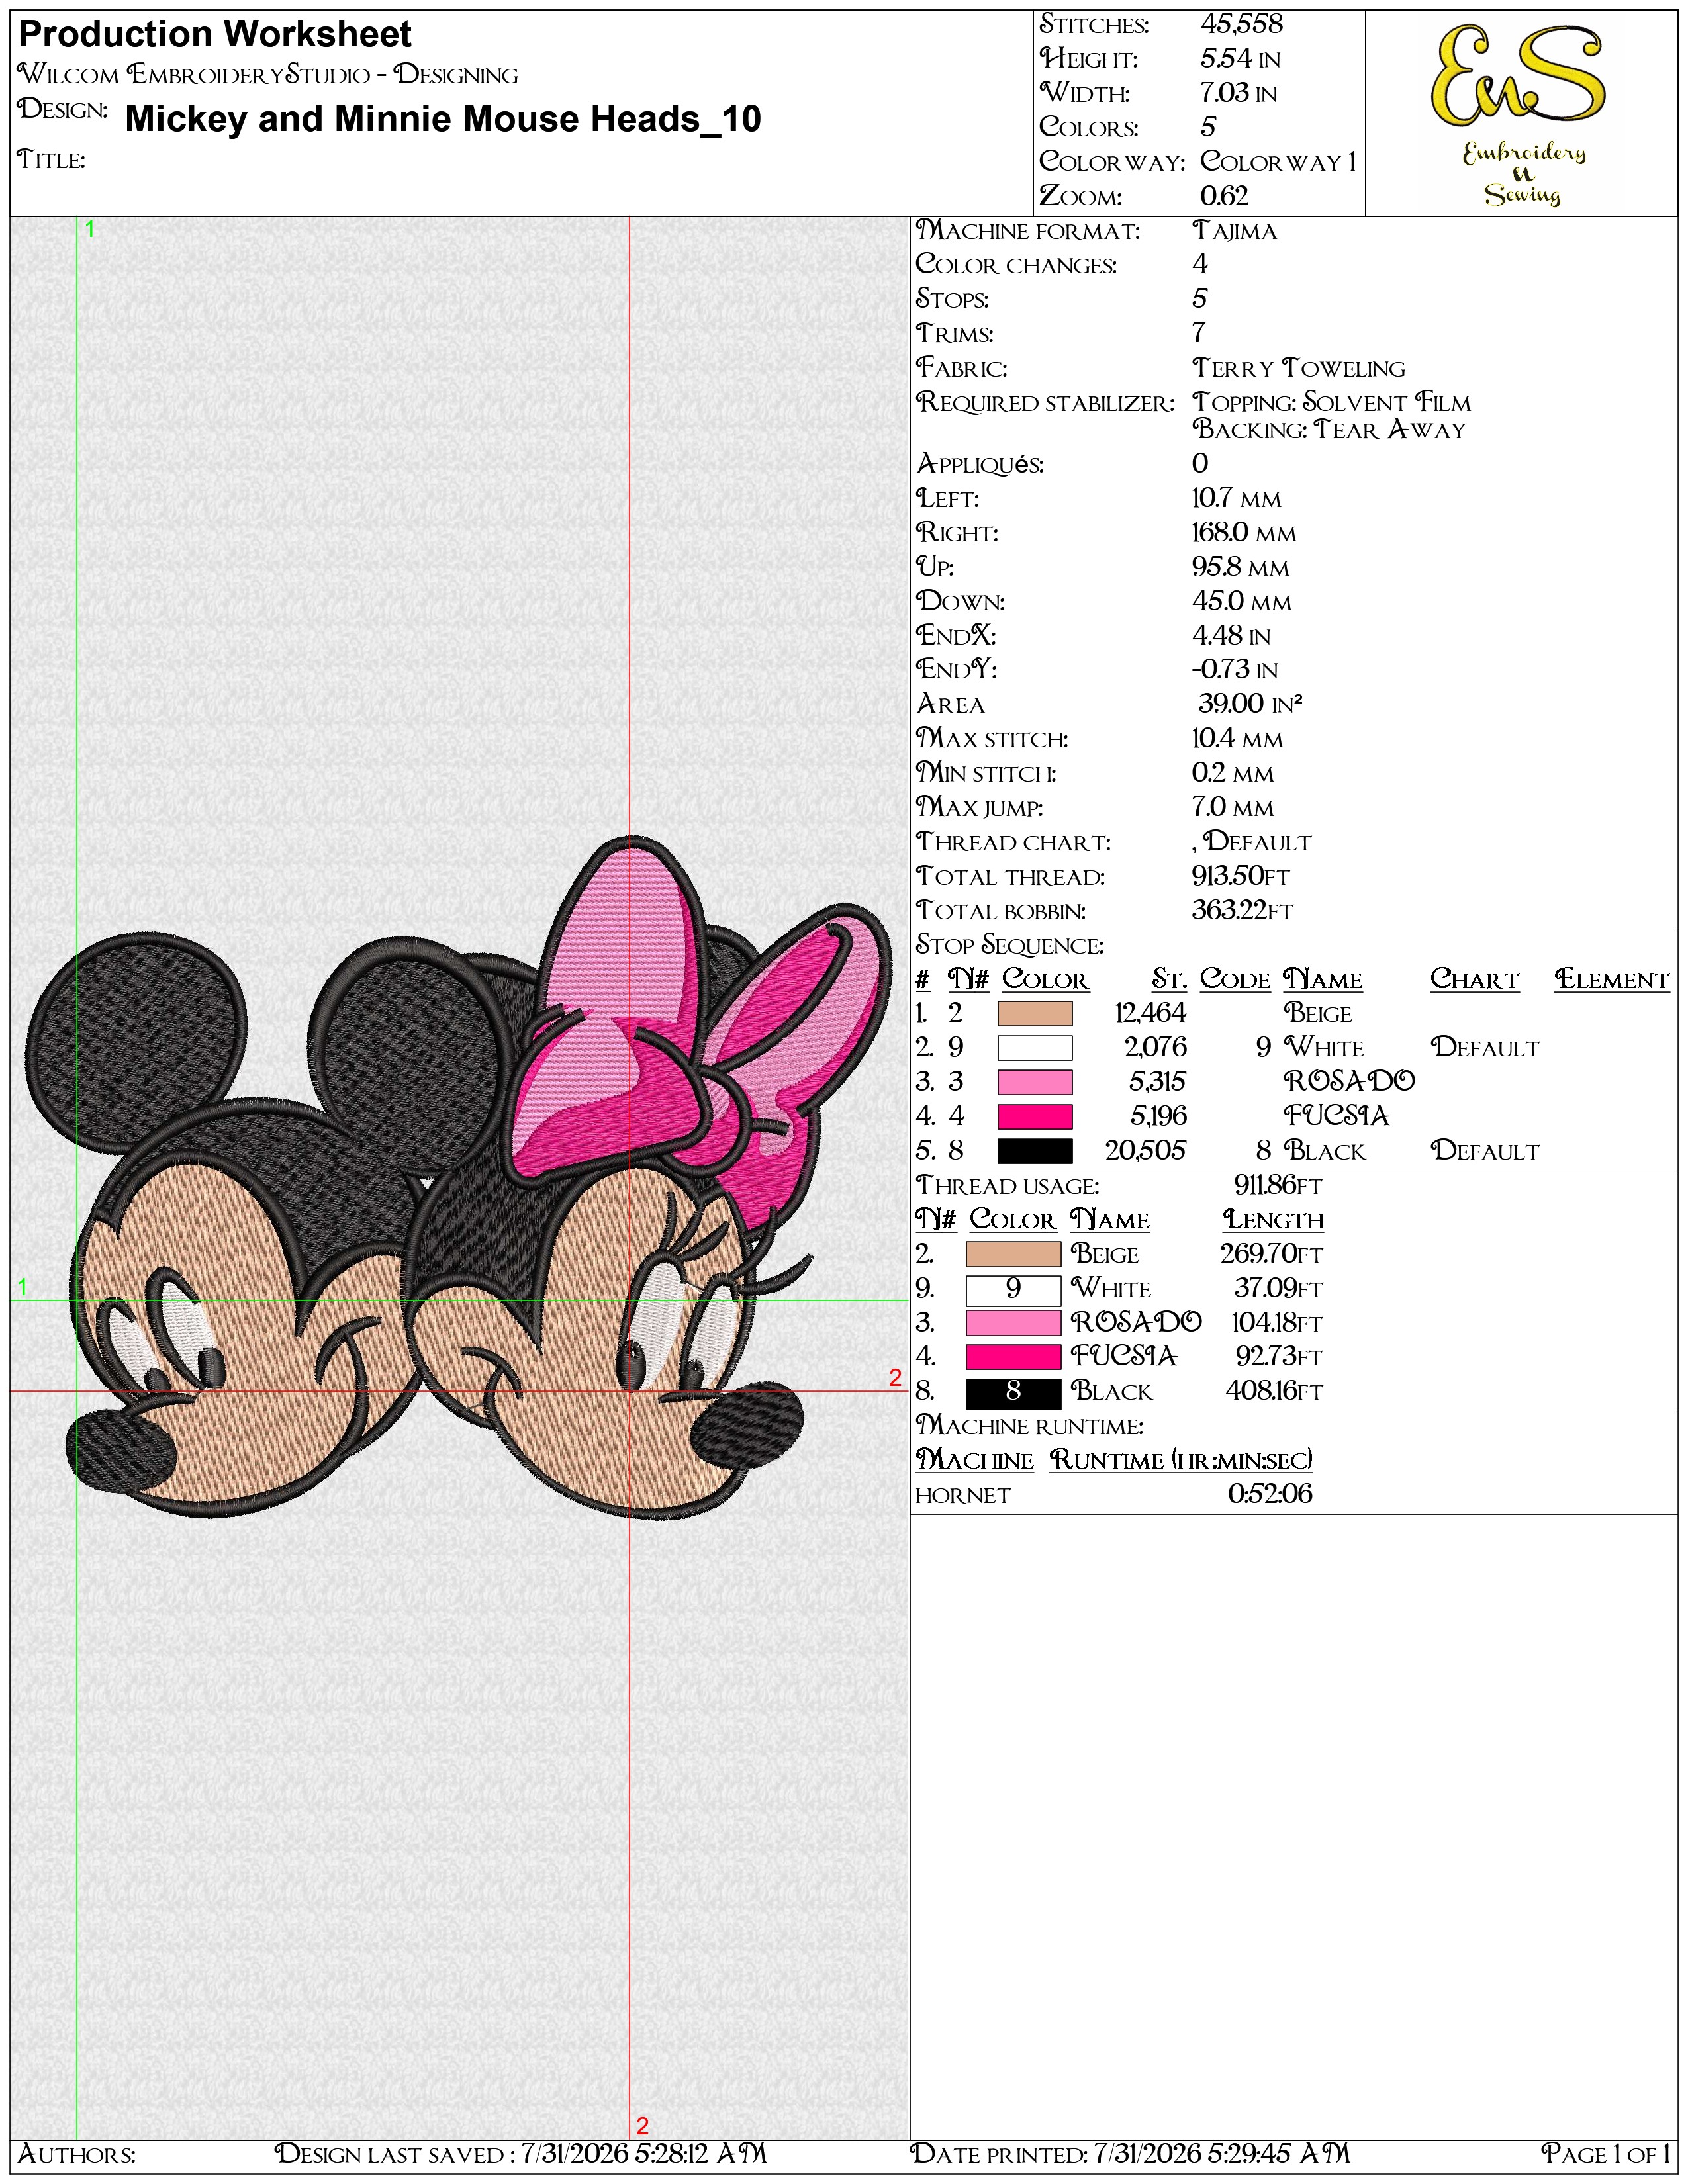Click the Area value 39.00 in²
The image size is (1688, 2184).
[x=1250, y=704]
